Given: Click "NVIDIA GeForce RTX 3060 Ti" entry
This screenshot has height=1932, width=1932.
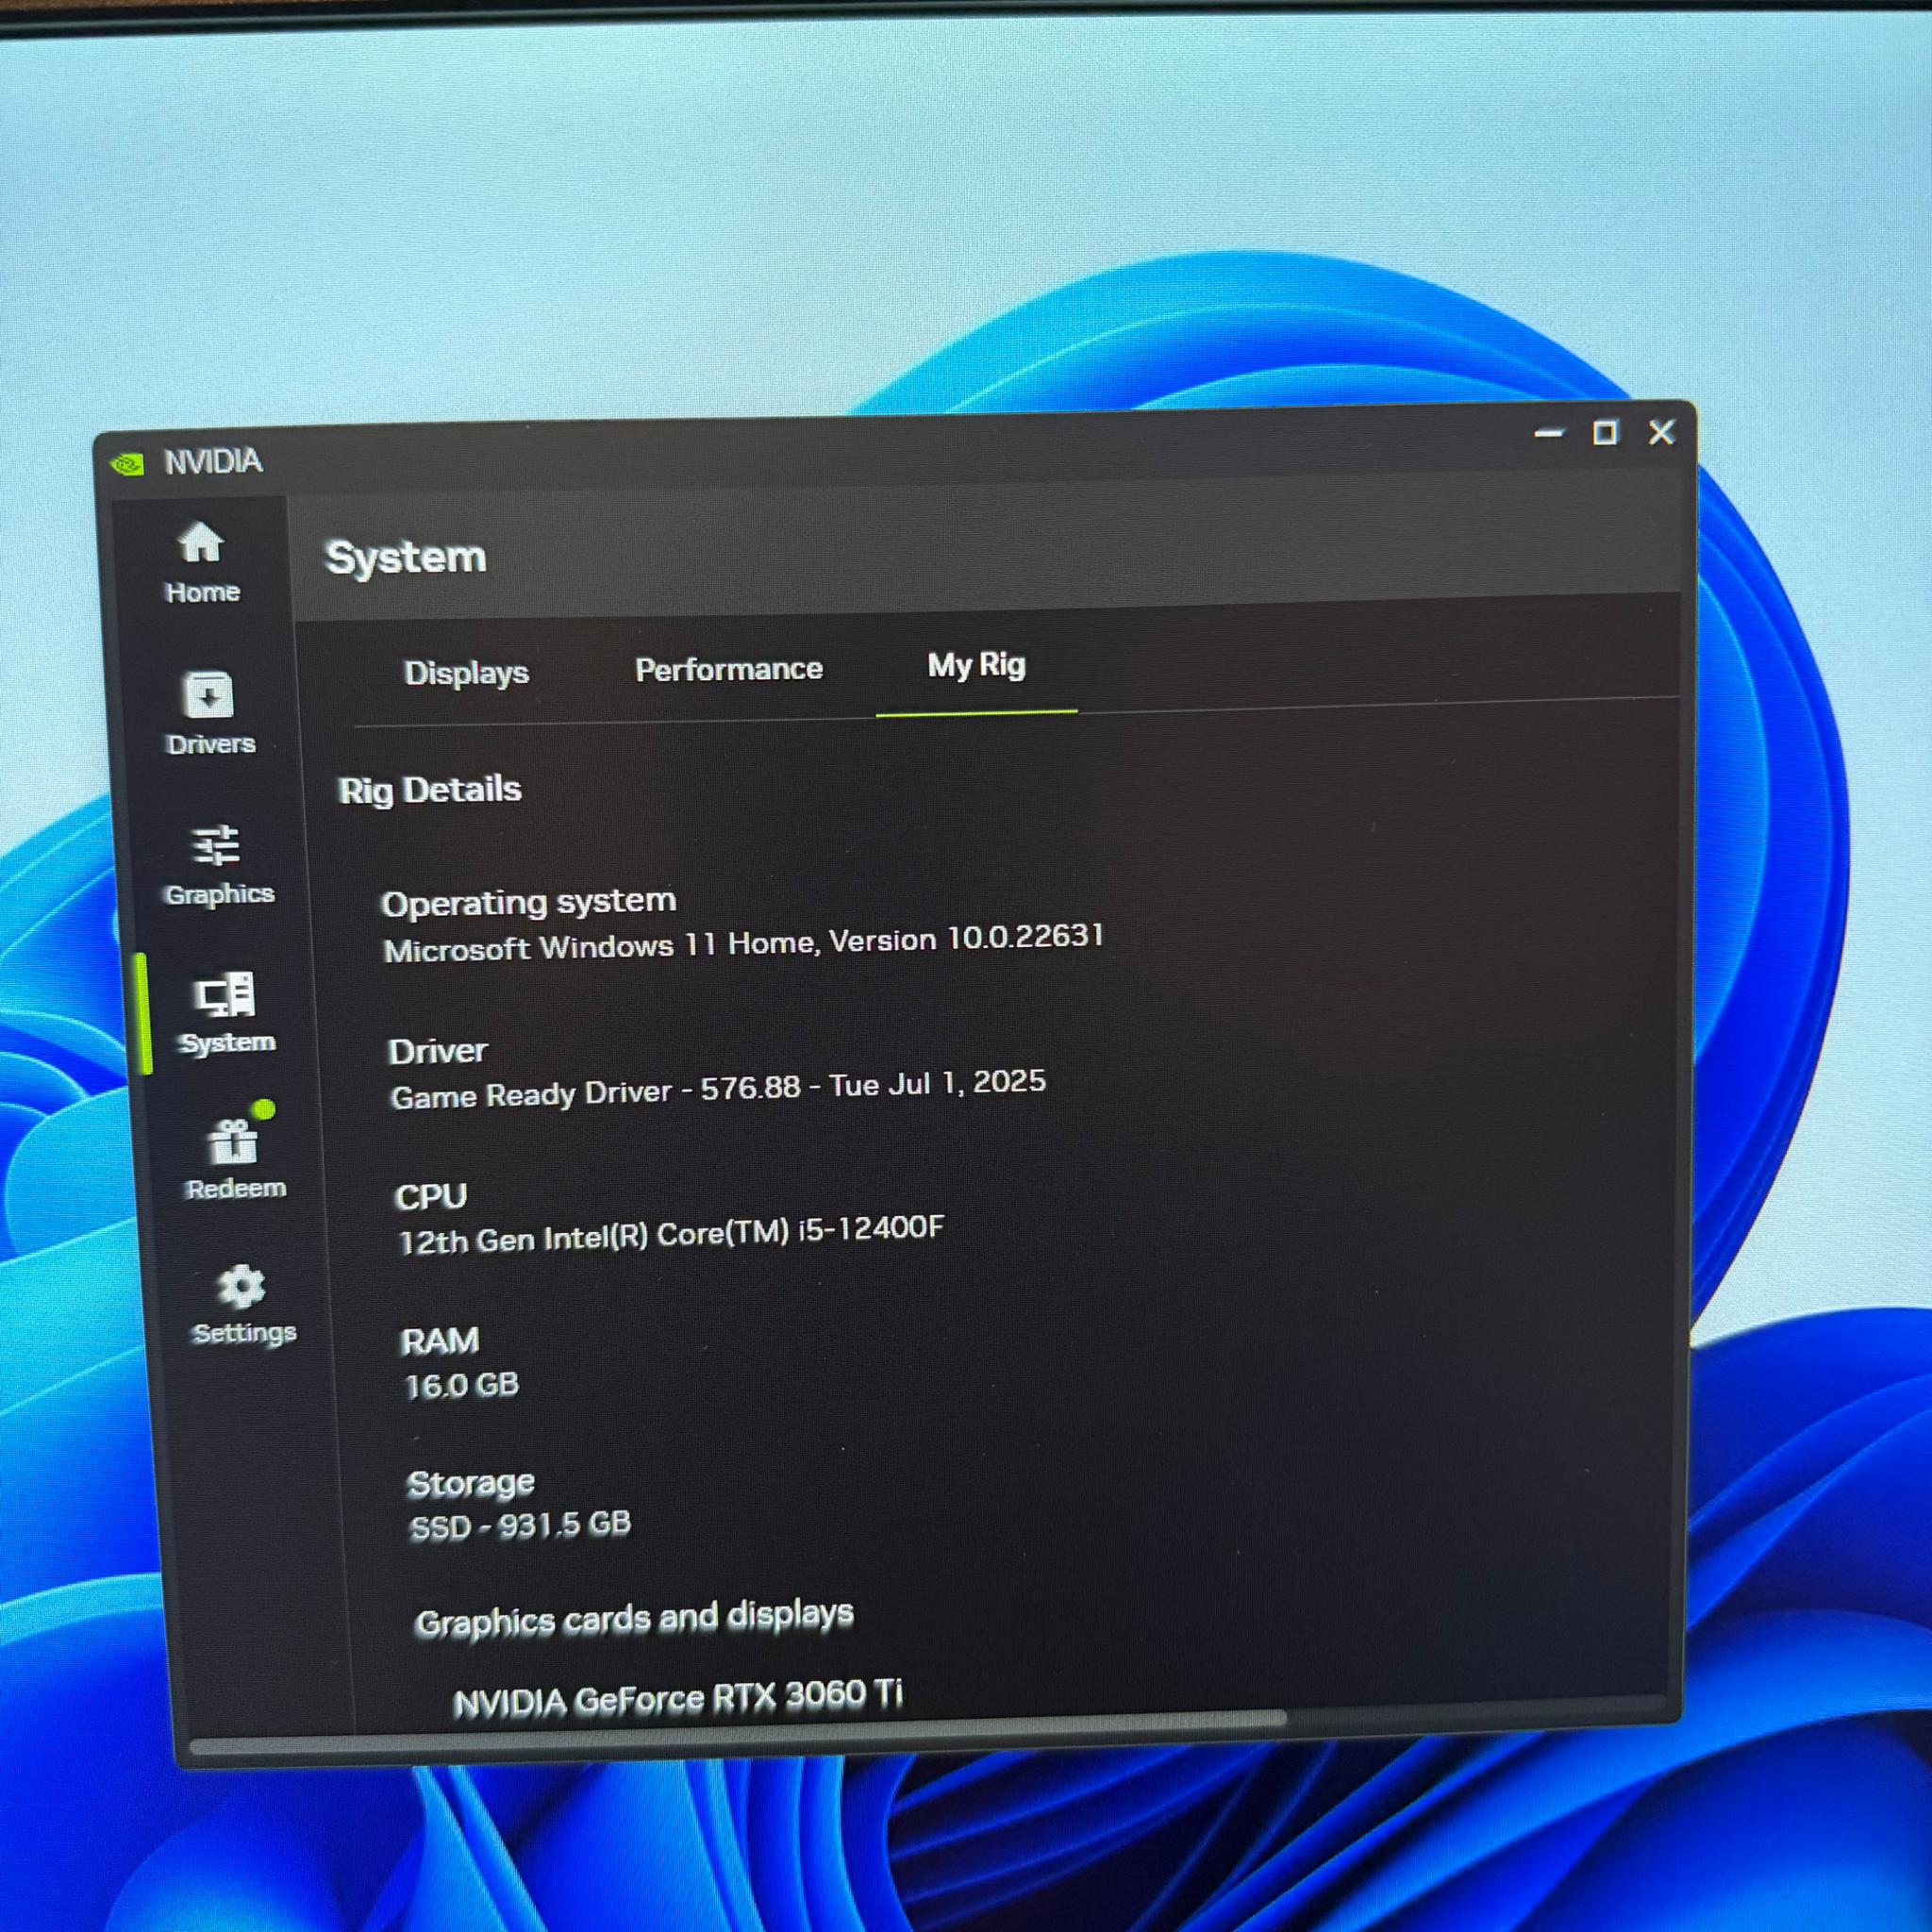Looking at the screenshot, I should coord(678,1698).
